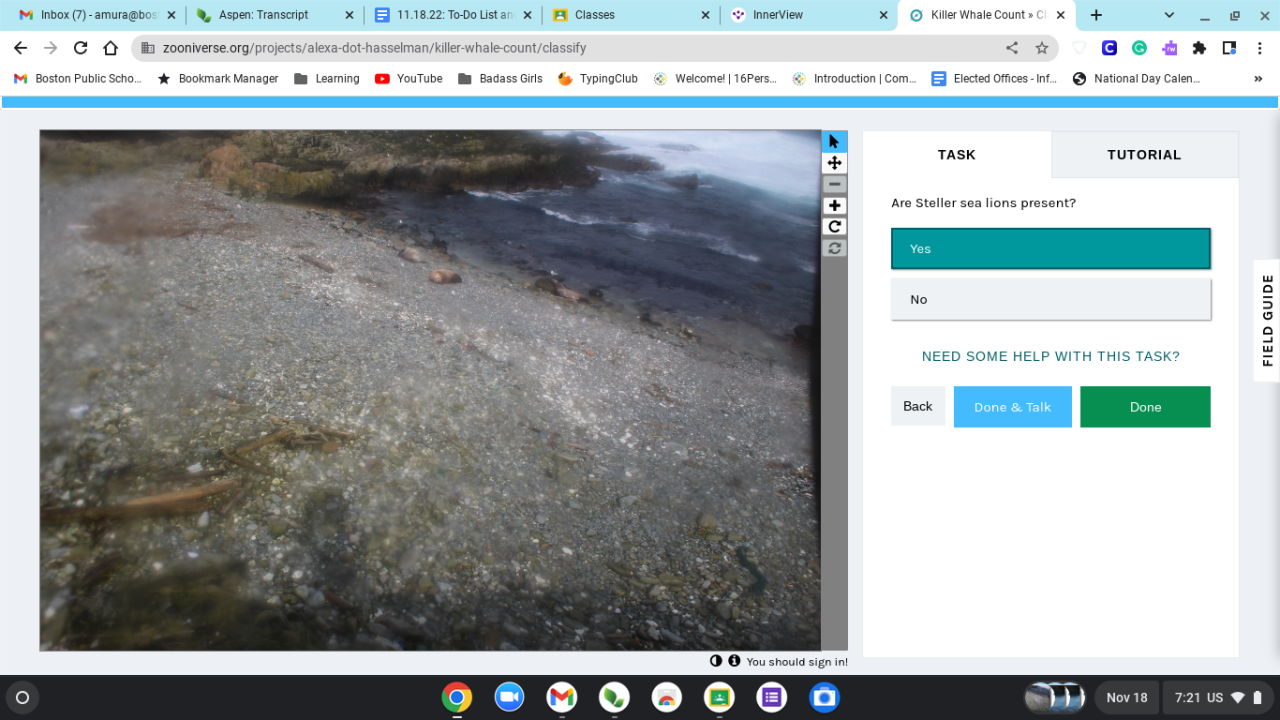Open Gmail from the shelf
The height and width of the screenshot is (720, 1280).
tap(562, 697)
